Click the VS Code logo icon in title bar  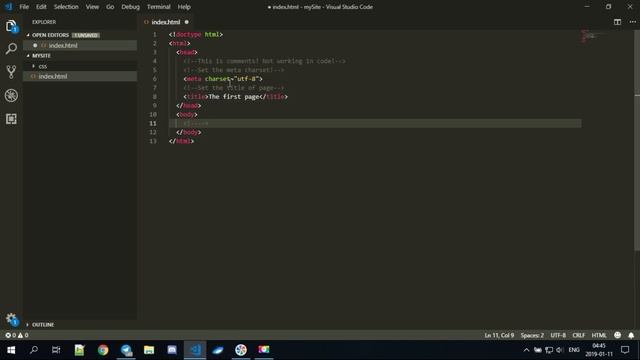click(x=8, y=7)
